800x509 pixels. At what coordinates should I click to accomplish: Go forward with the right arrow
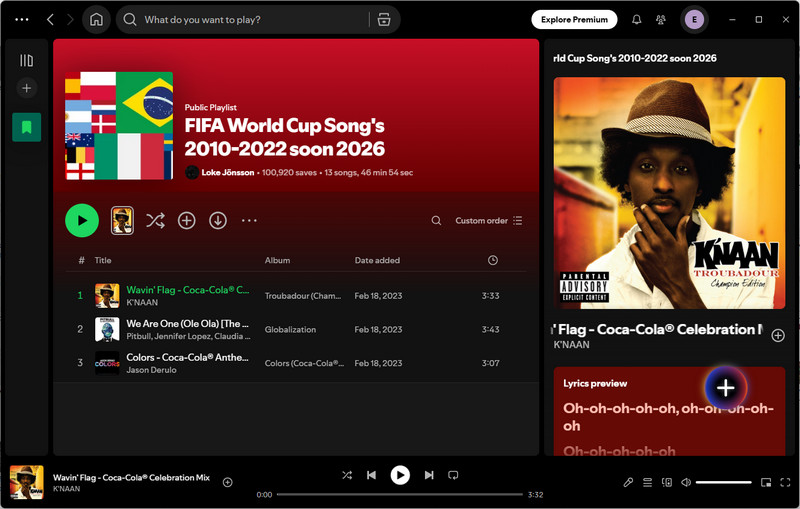(70, 19)
